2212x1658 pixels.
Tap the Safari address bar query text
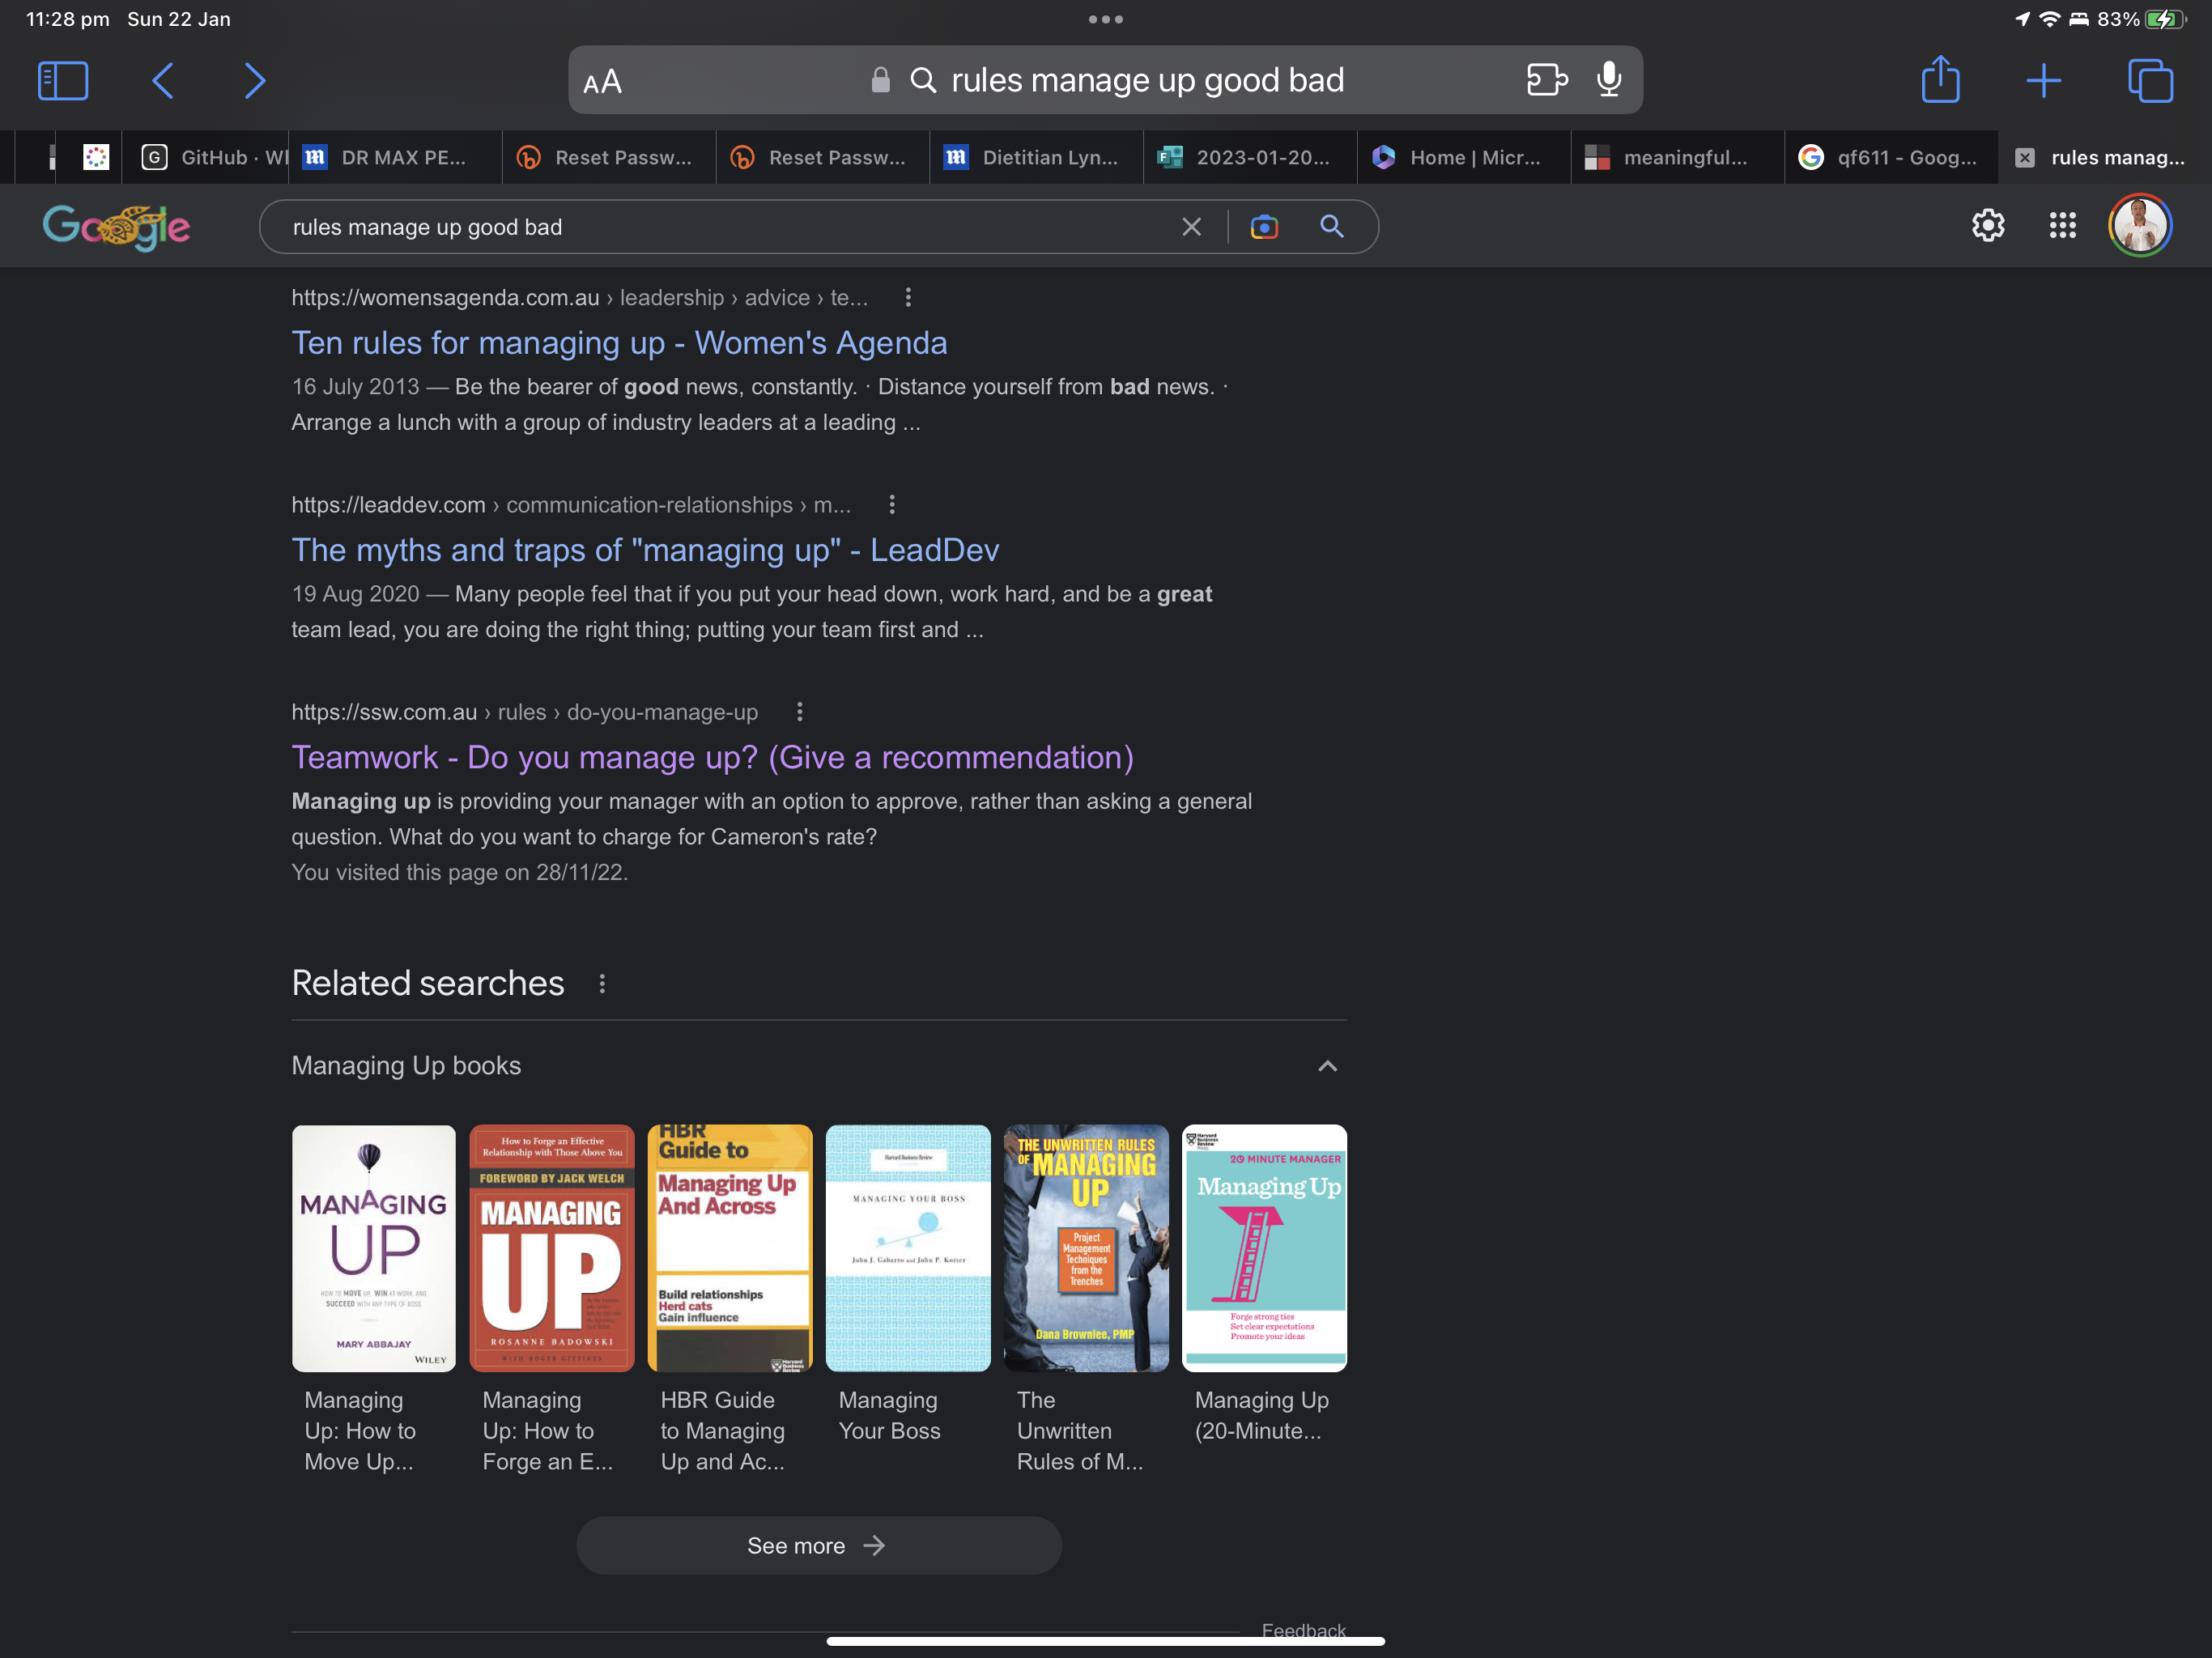pos(1148,80)
